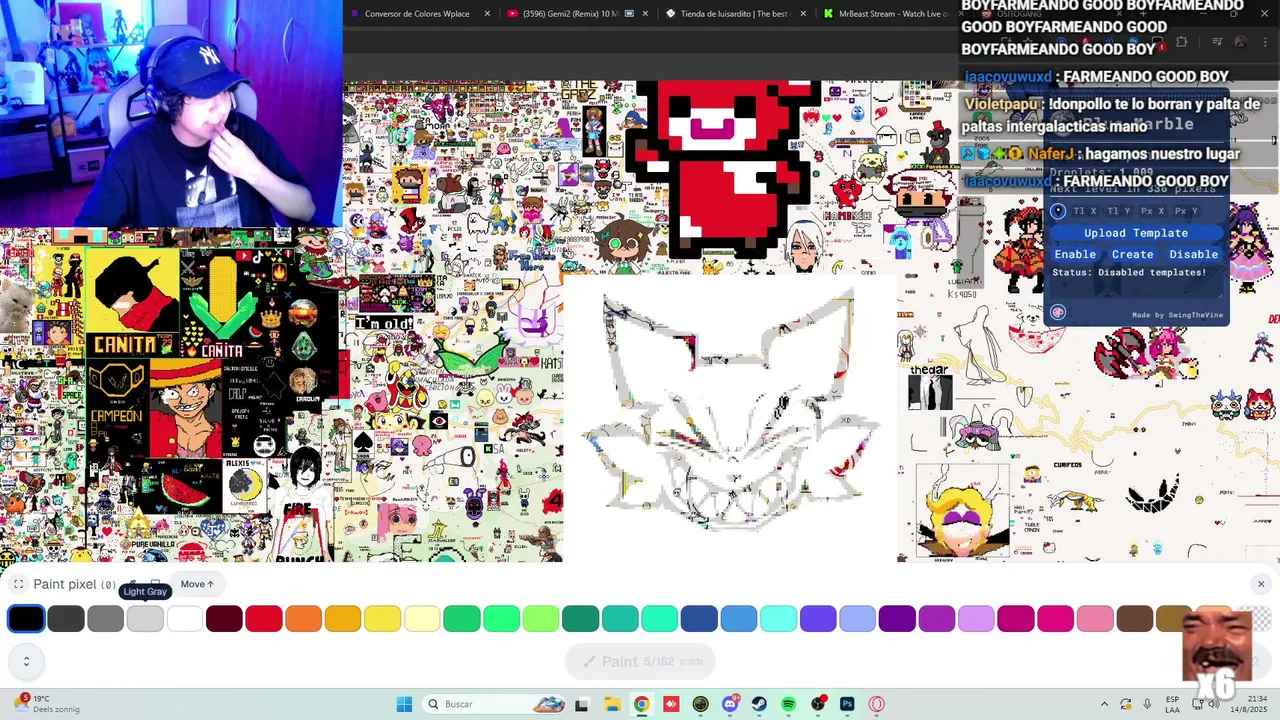Open the red app icon next to Chrome

pyautogui.click(x=670, y=704)
